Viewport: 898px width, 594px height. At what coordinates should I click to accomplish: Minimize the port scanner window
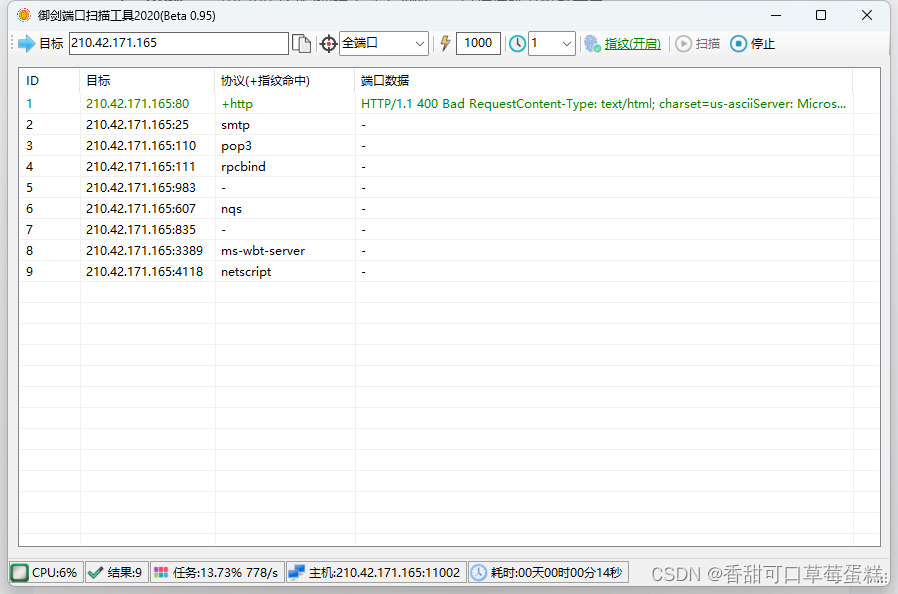click(x=776, y=15)
